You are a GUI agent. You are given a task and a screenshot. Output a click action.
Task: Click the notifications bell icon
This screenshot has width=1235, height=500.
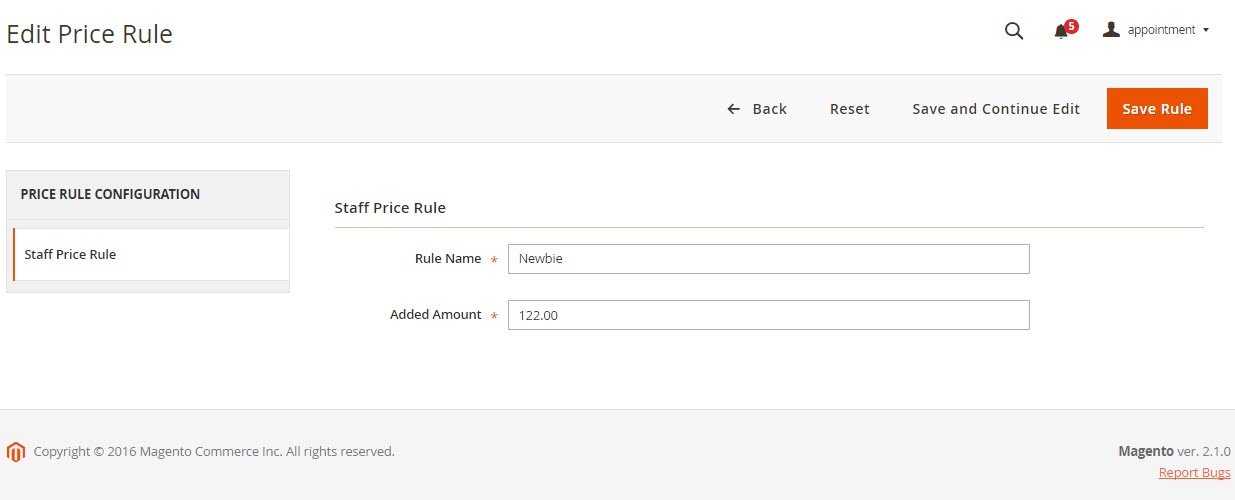(x=1061, y=32)
